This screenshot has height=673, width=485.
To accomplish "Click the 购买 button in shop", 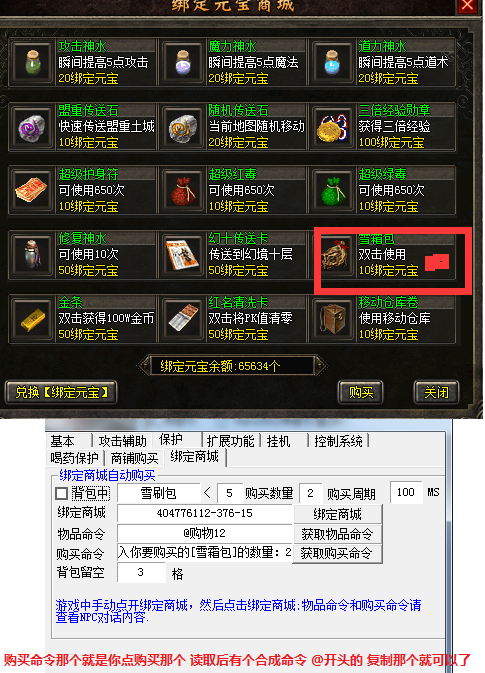I will 360,392.
